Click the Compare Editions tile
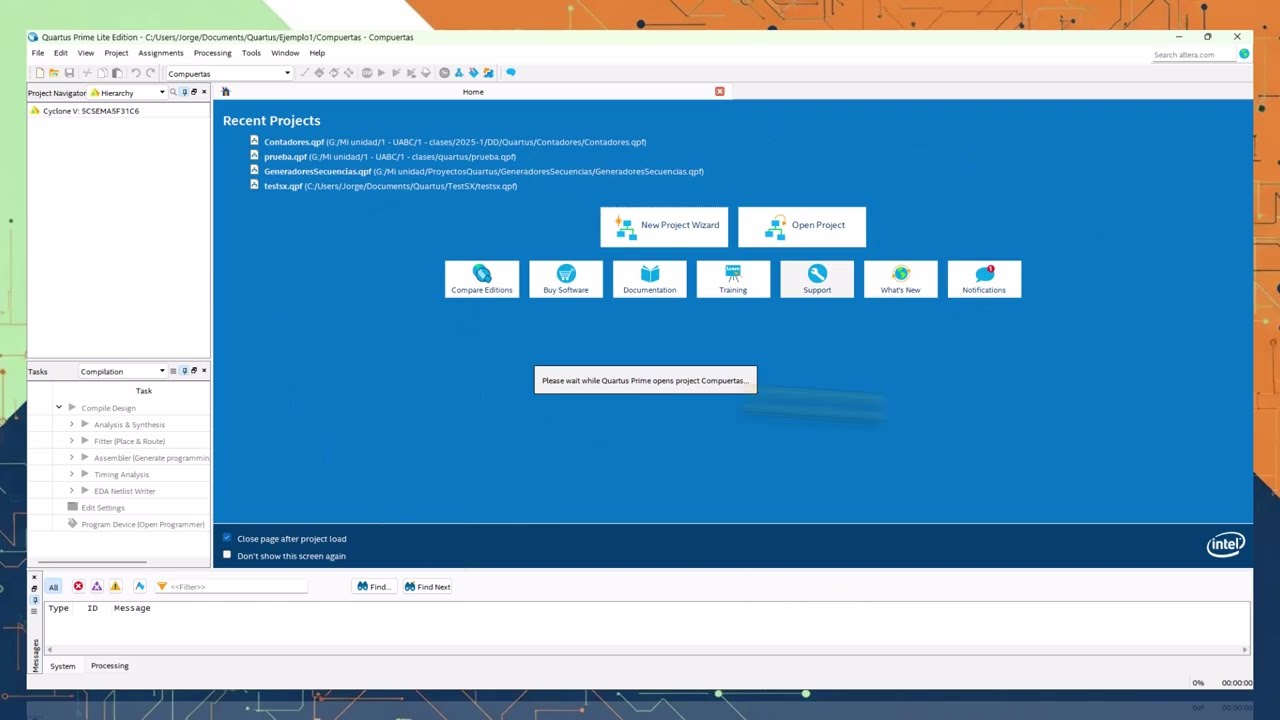This screenshot has height=720, width=1280. (482, 279)
